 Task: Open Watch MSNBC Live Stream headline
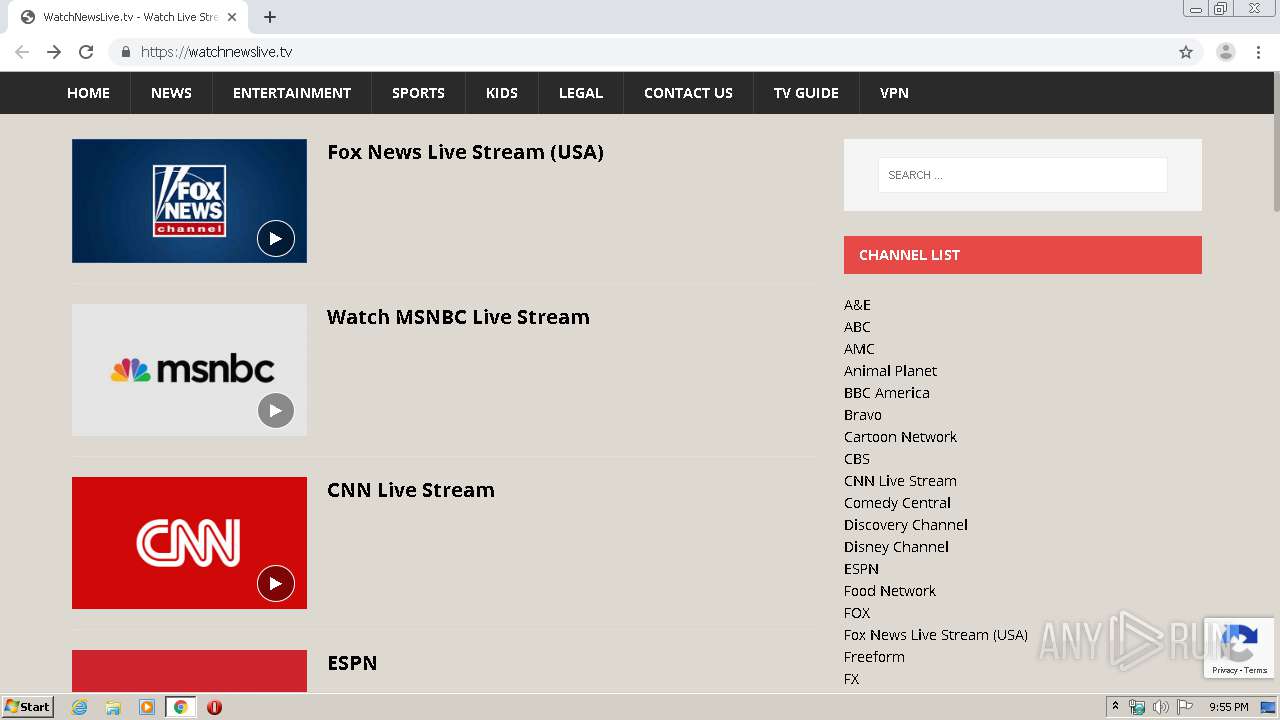(x=458, y=317)
